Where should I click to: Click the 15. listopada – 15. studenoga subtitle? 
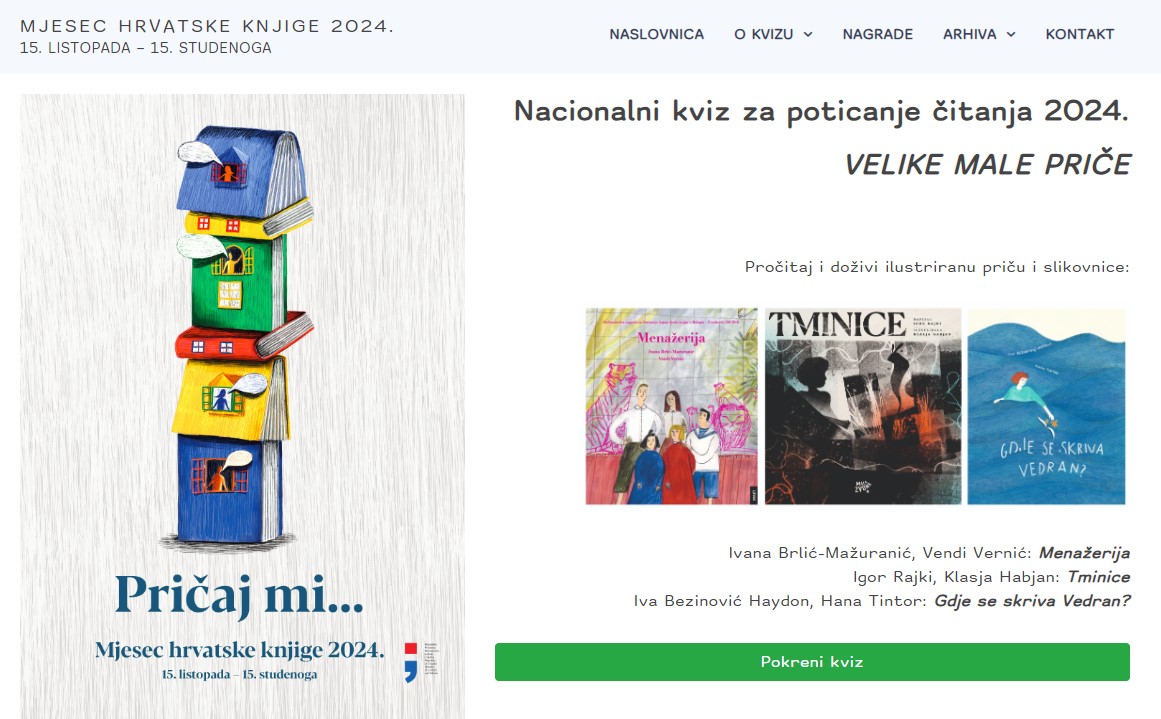[145, 48]
